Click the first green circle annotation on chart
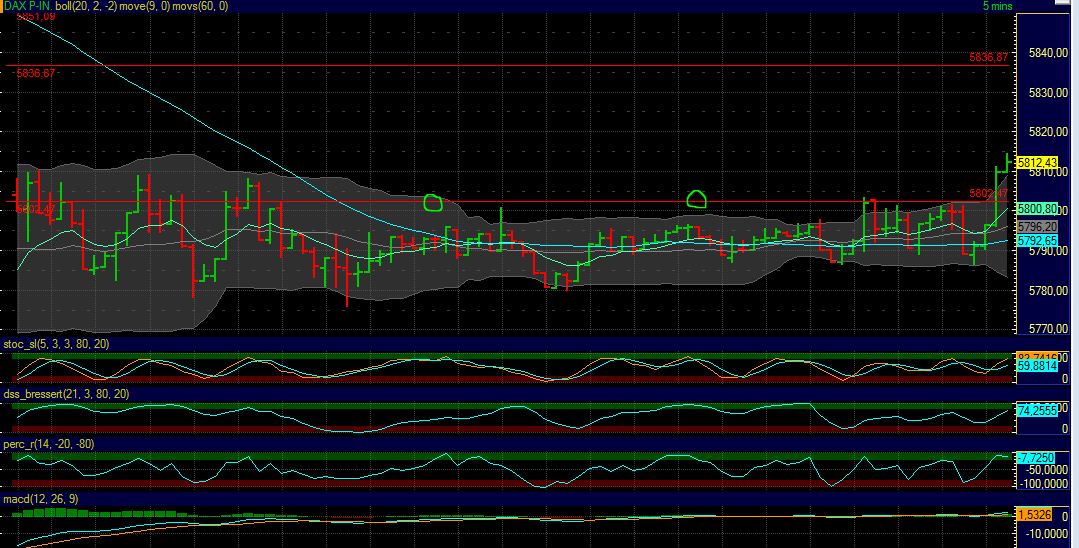This screenshot has width=1079, height=548. tap(432, 203)
